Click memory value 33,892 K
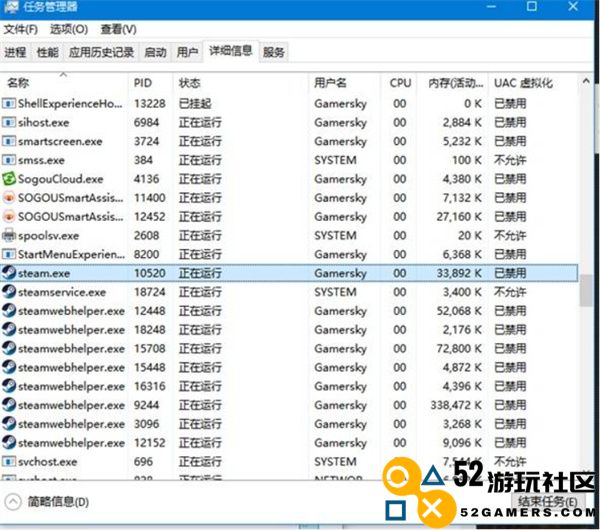Screen dimensions: 600x530 coord(459,273)
